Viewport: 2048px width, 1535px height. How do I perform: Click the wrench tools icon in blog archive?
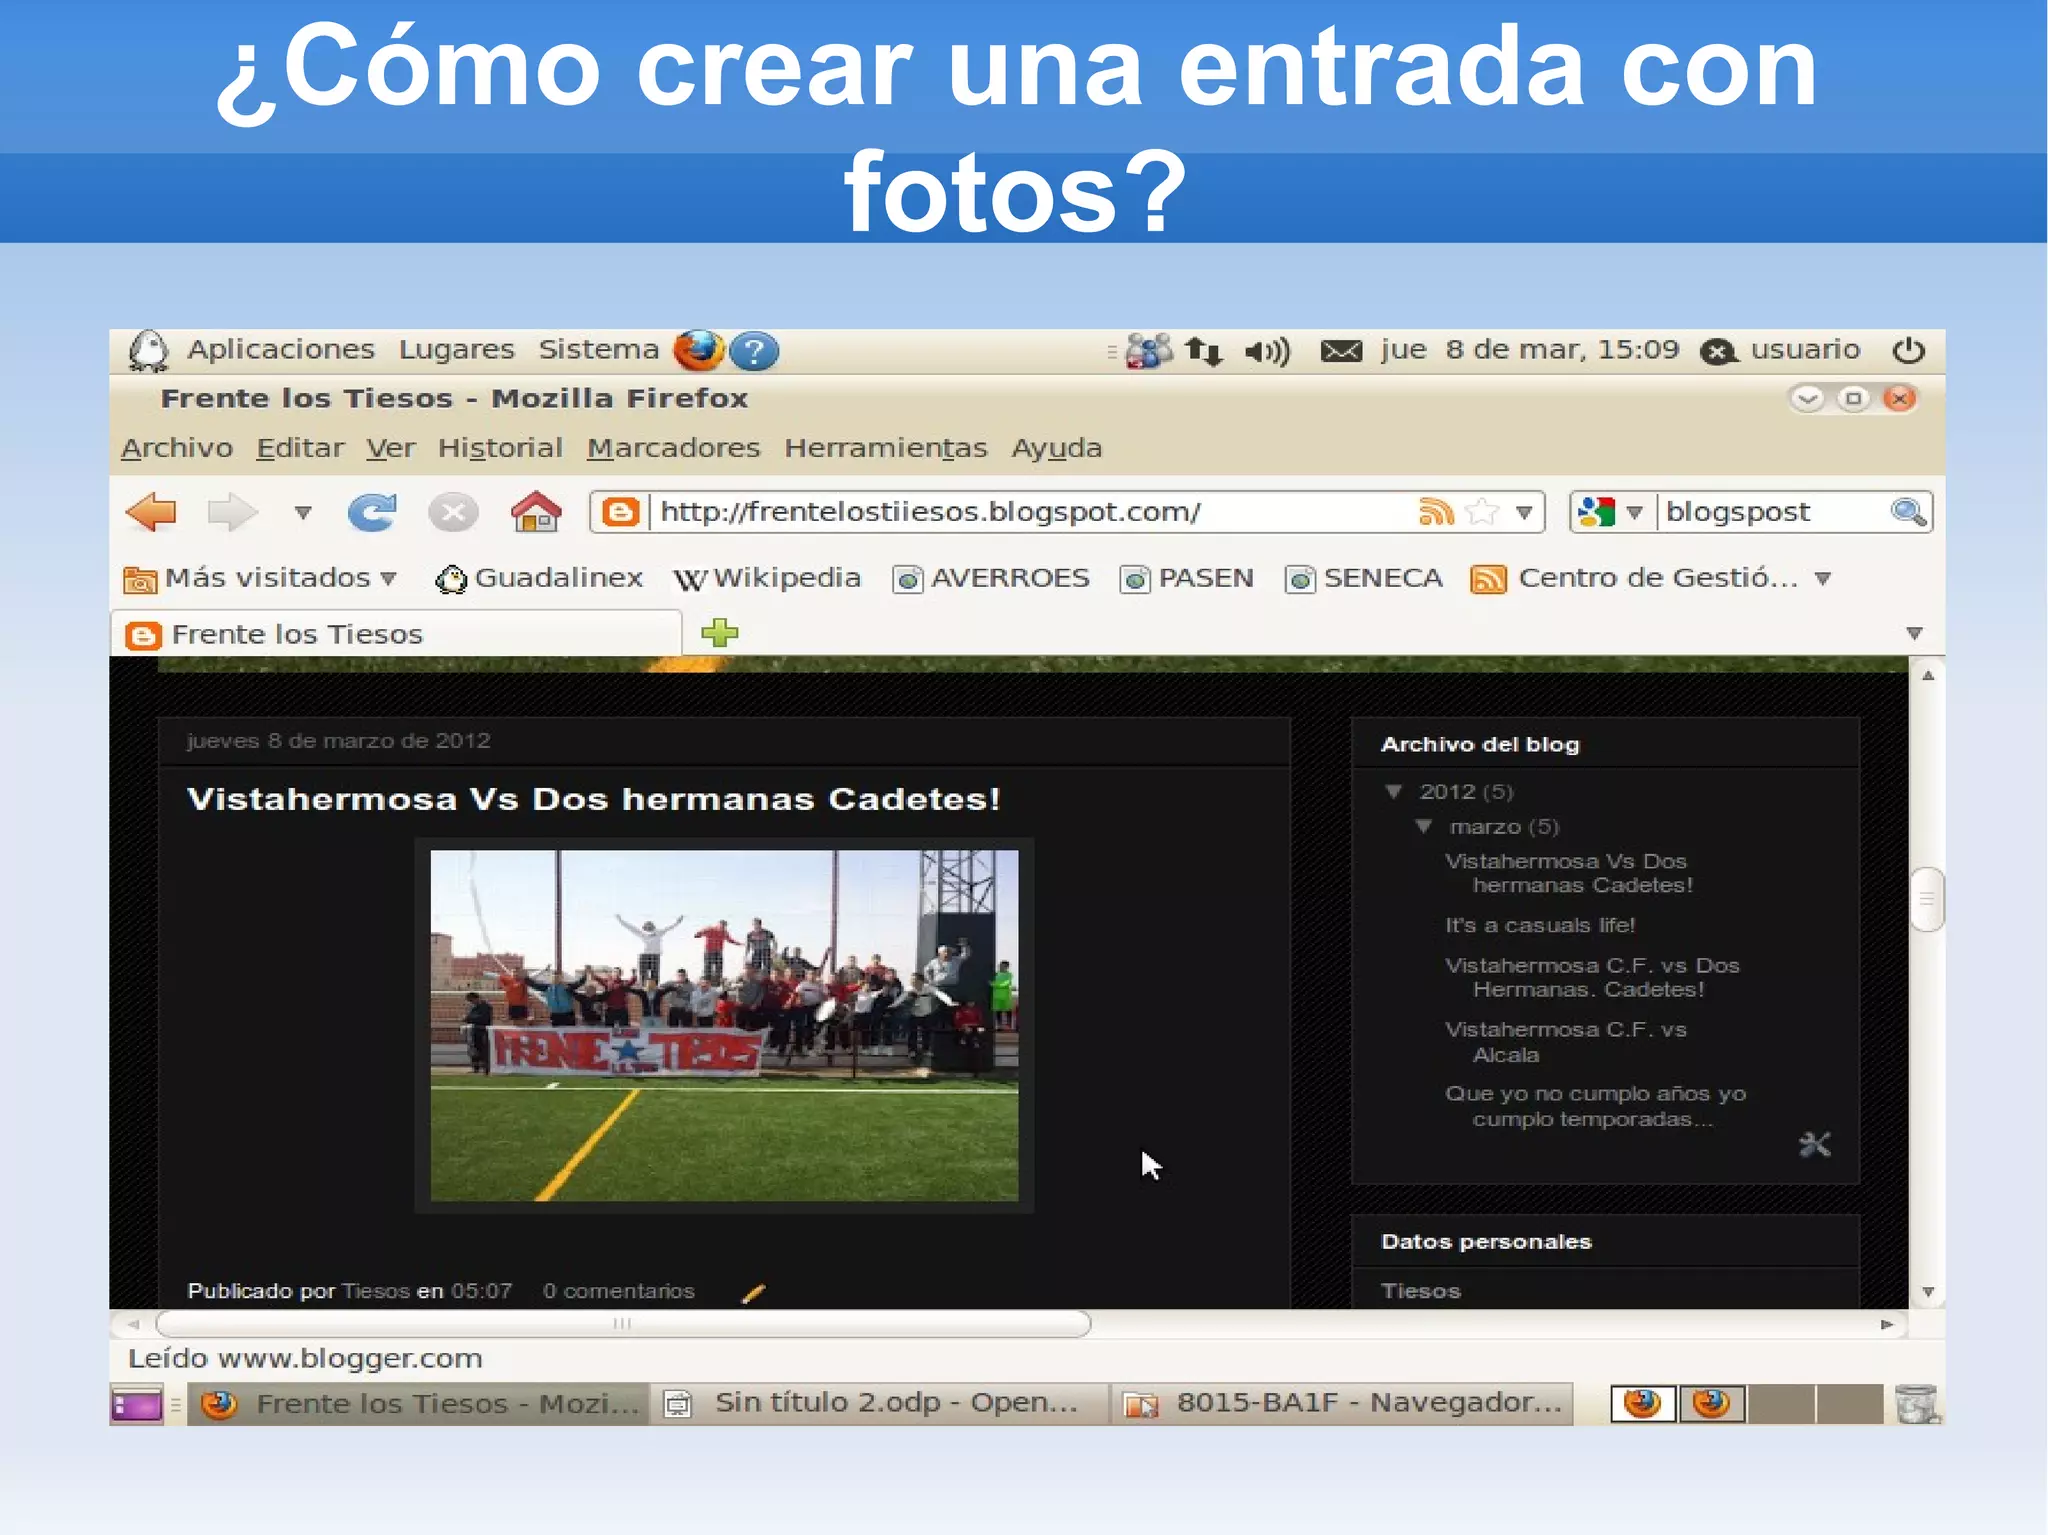[1815, 1144]
